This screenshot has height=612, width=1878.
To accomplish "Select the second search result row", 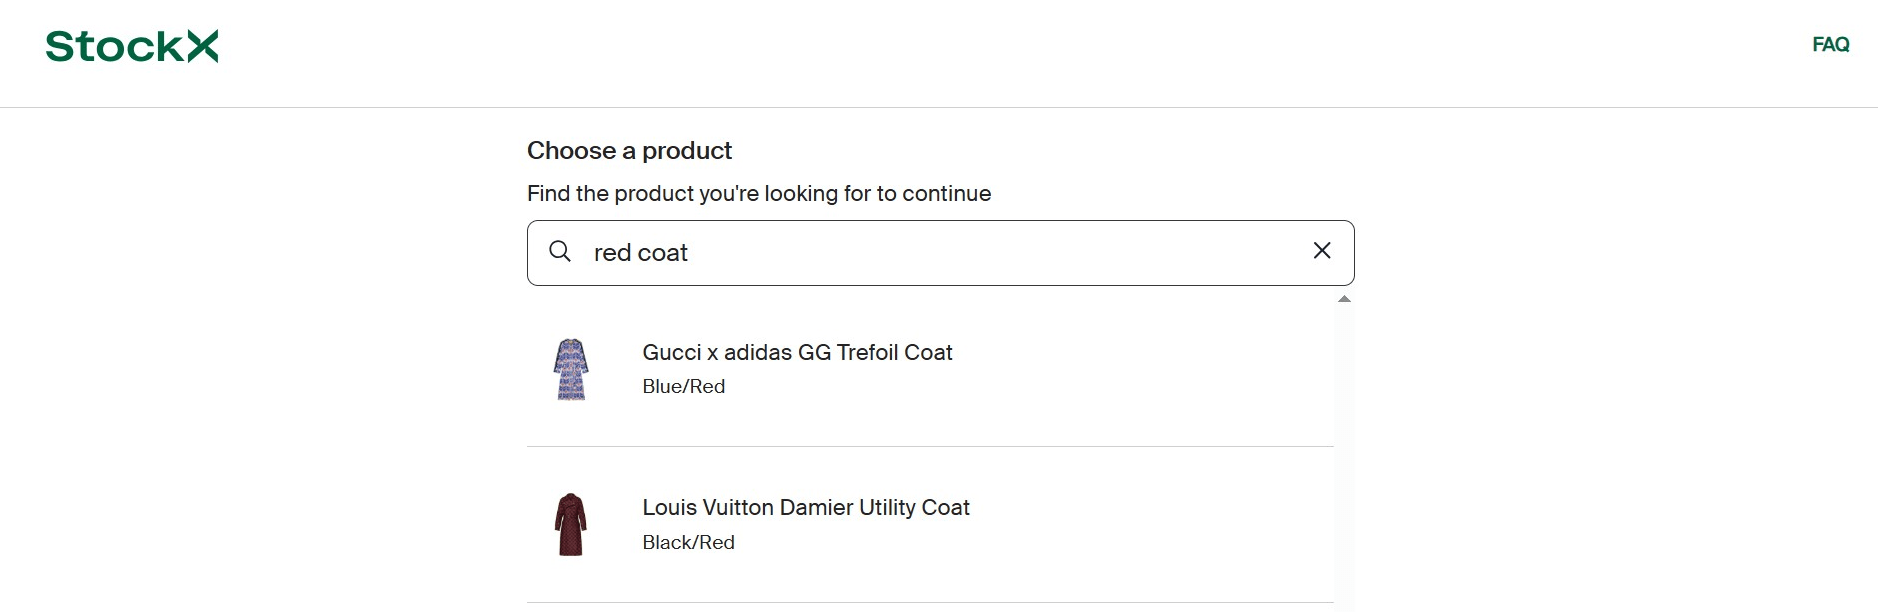I will click(930, 524).
